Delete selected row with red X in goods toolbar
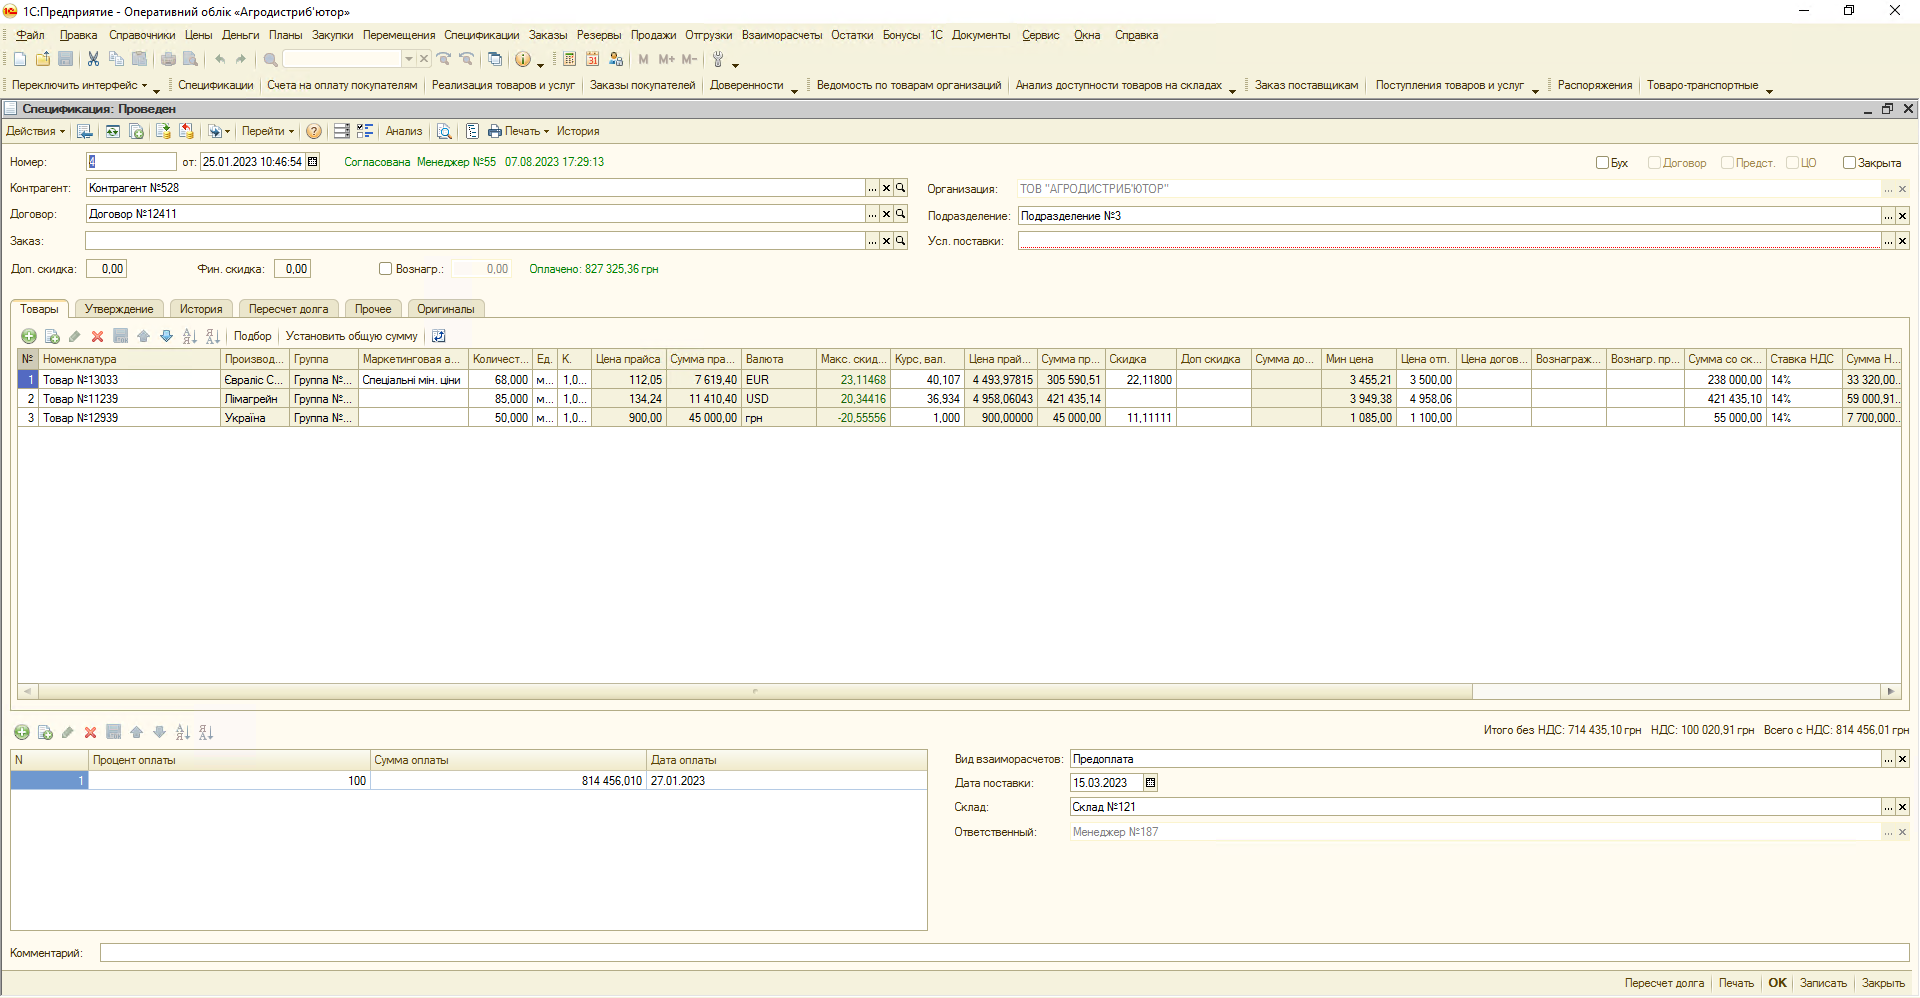Image resolution: width=1920 pixels, height=998 pixels. pos(97,336)
